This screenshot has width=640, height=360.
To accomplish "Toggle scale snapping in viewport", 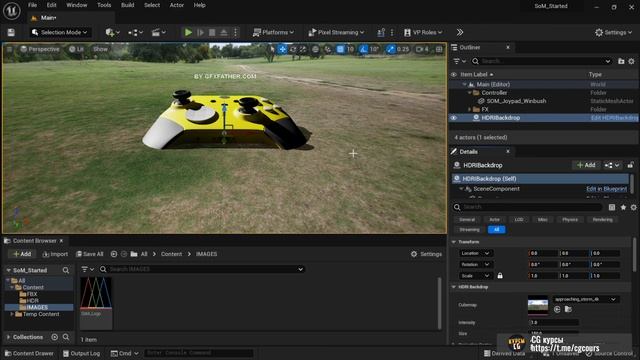I will pos(391,49).
